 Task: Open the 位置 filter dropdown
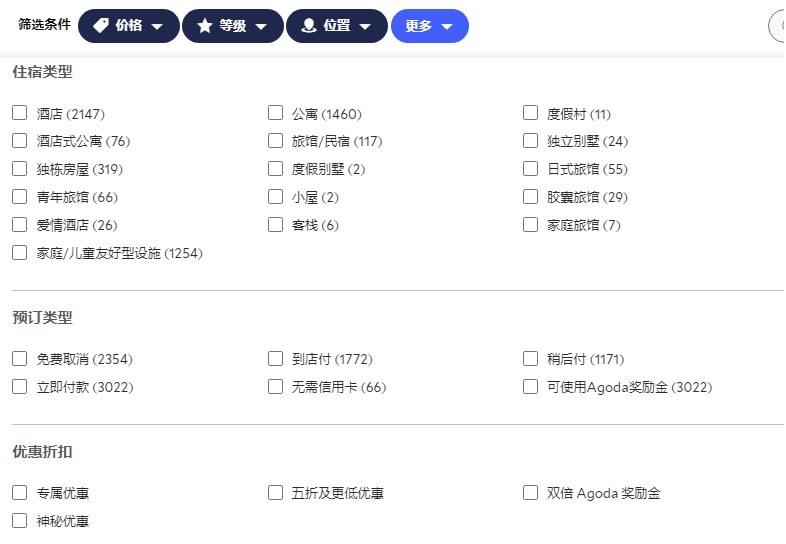coord(337,26)
